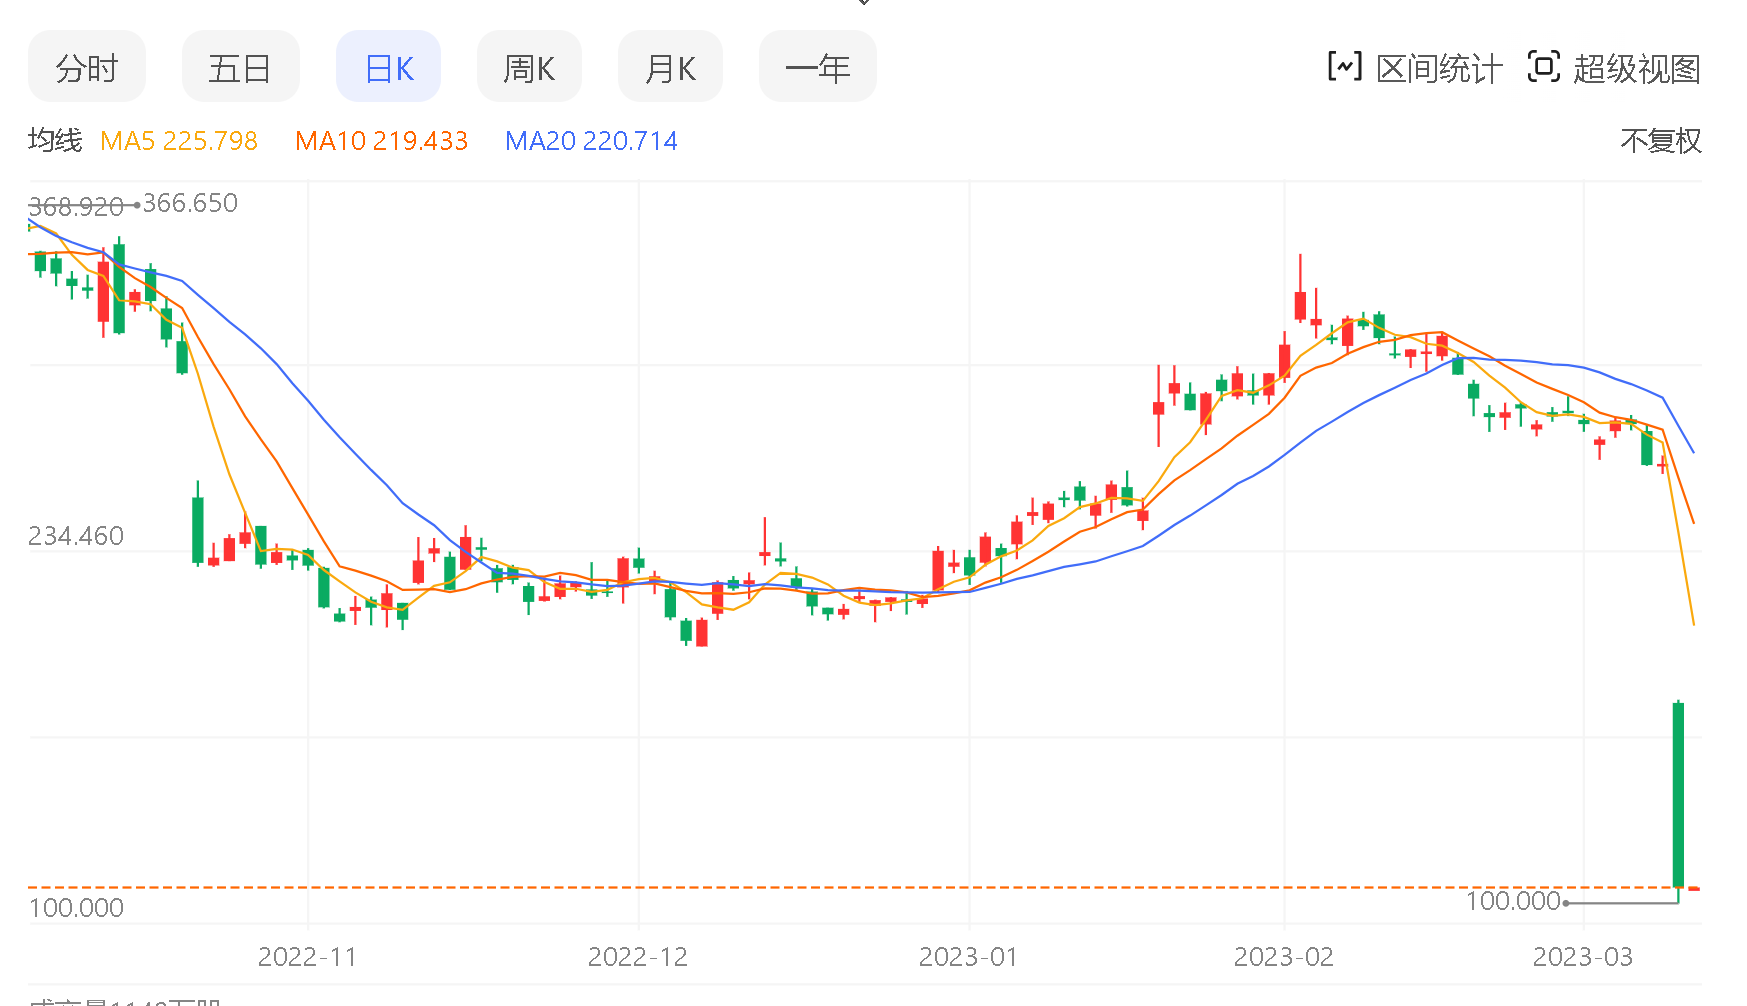Select the 日K daily candlestick tab
Image resolution: width=1747 pixels, height=1006 pixels.
click(388, 67)
